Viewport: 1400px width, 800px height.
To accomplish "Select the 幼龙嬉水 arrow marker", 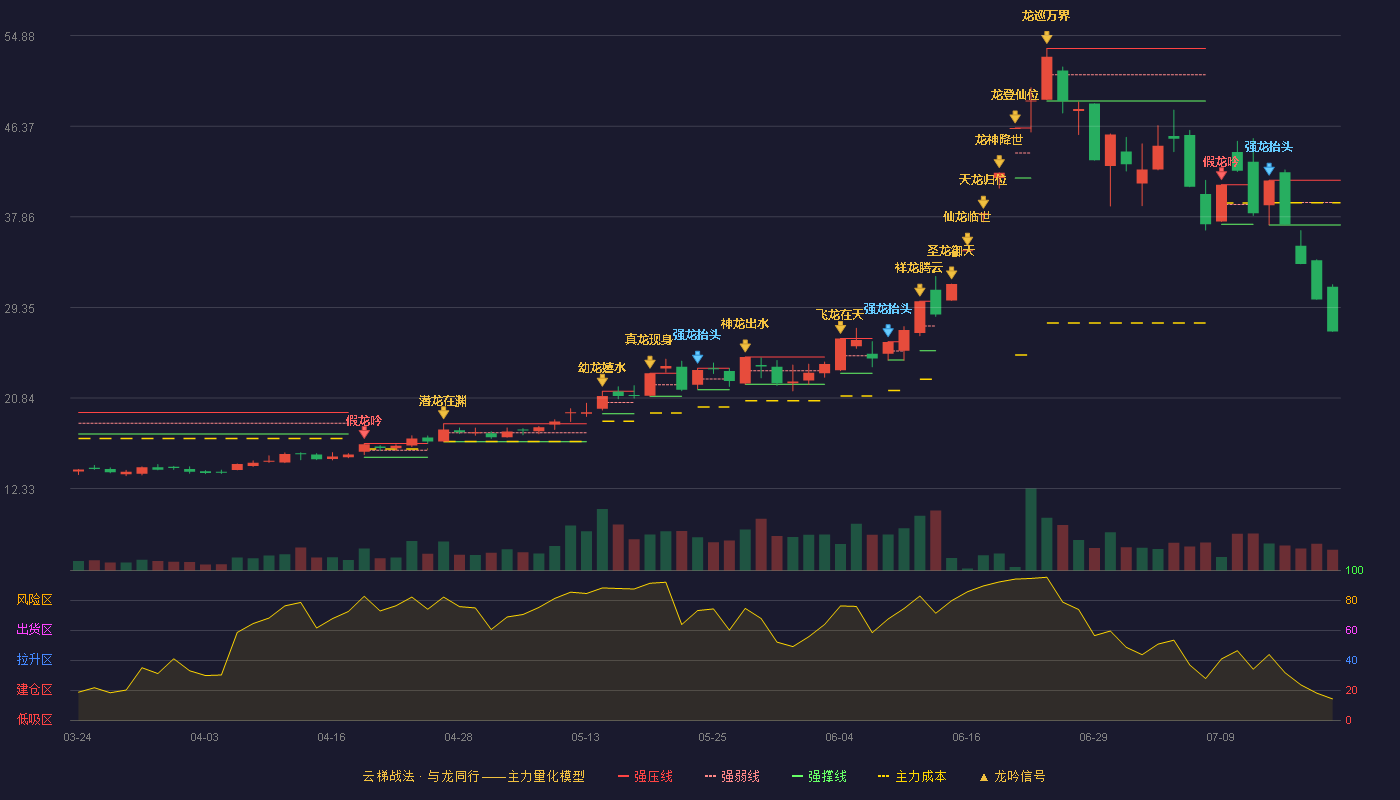I will tap(602, 380).
